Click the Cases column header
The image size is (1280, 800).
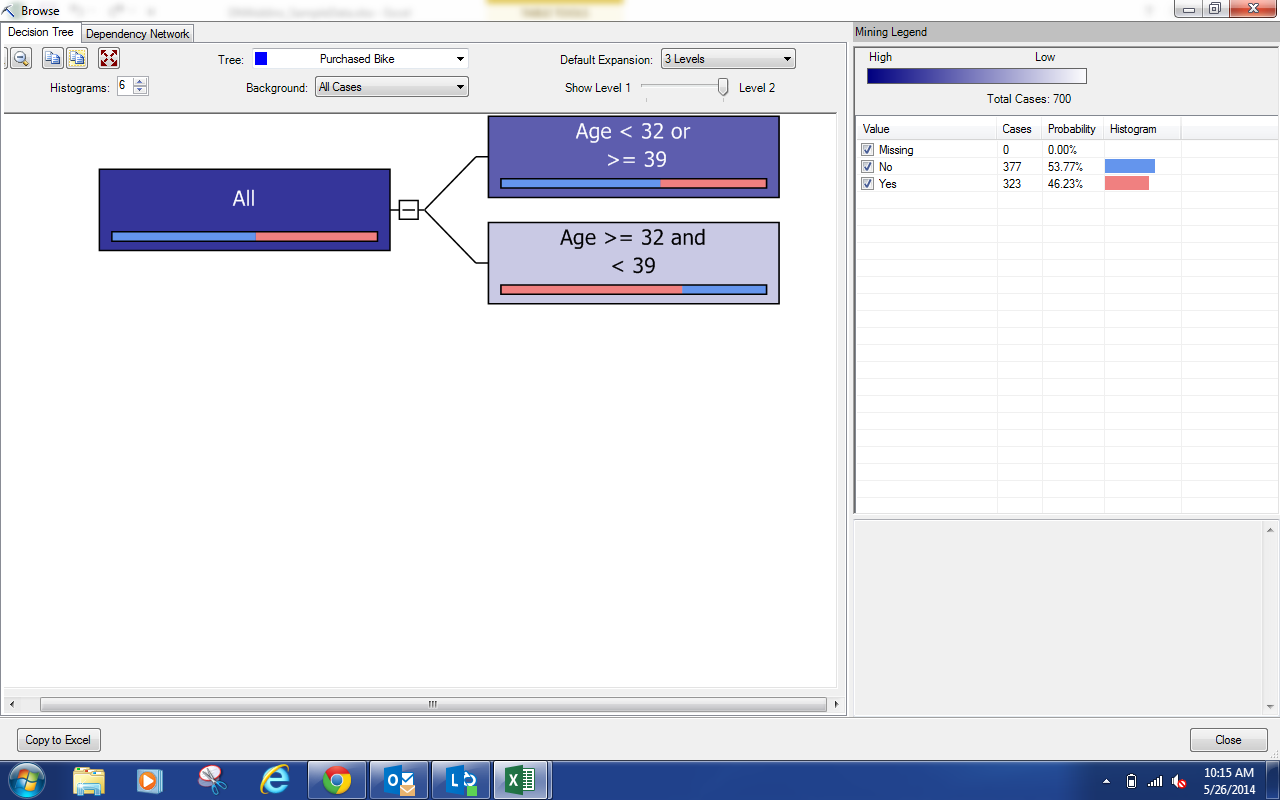pos(1020,129)
